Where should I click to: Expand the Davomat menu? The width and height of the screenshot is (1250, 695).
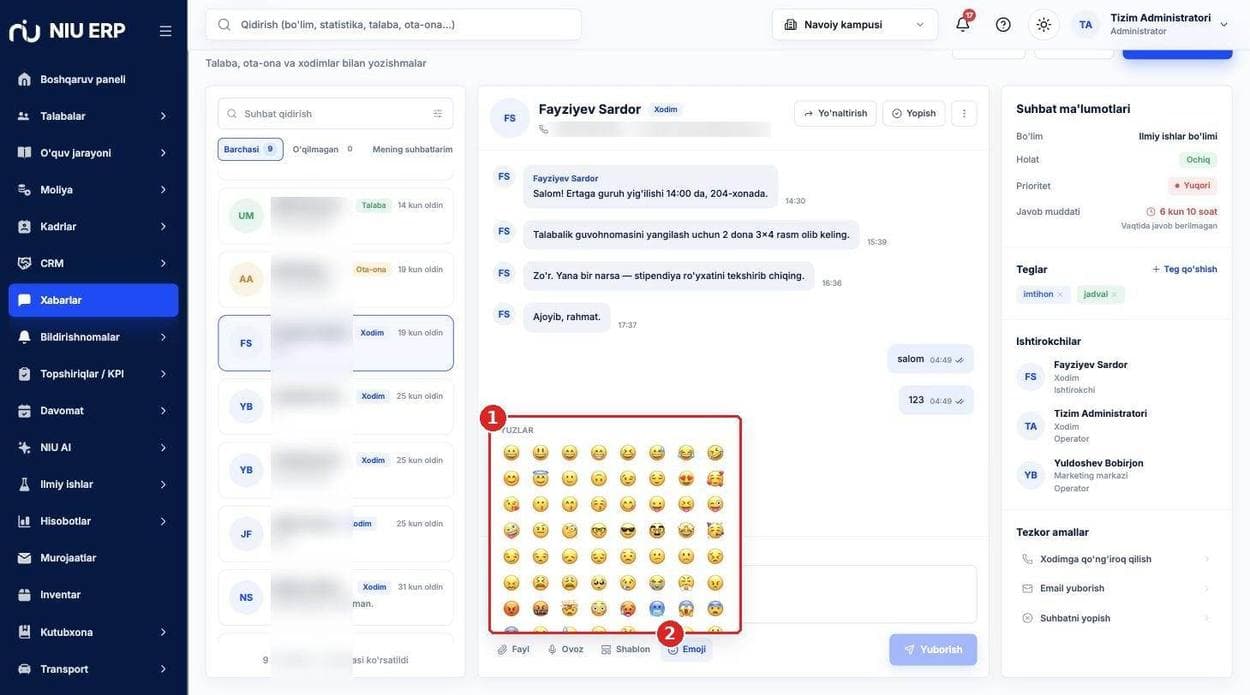[93, 411]
